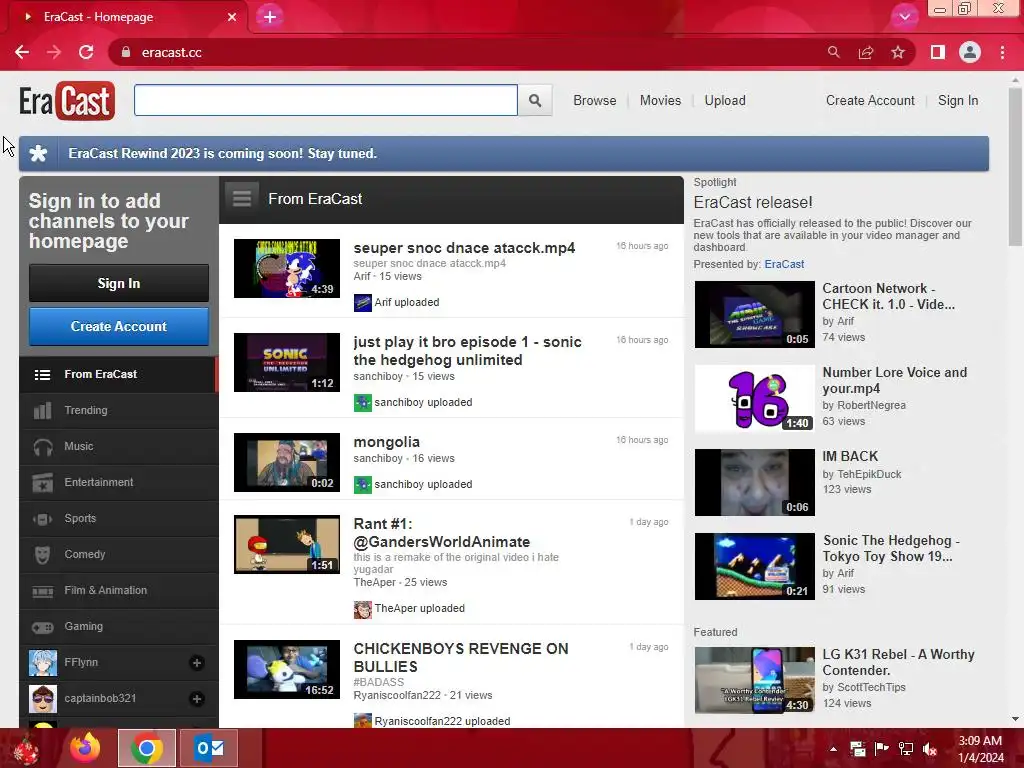The image size is (1024, 768).
Task: Select Gaming controller icon in sidebar
Action: pyautogui.click(x=42, y=627)
